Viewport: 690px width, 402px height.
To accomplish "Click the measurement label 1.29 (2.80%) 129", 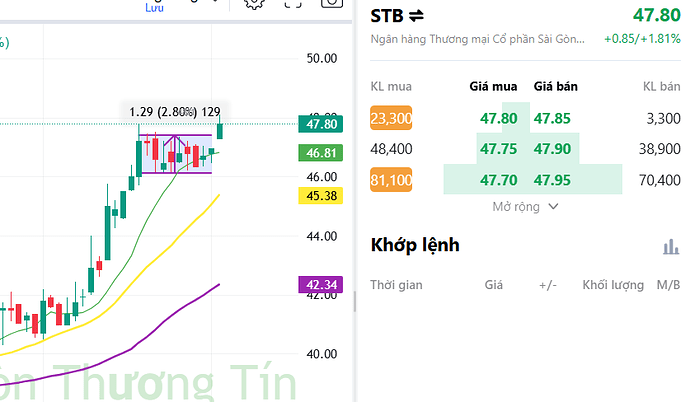I will 175,112.
